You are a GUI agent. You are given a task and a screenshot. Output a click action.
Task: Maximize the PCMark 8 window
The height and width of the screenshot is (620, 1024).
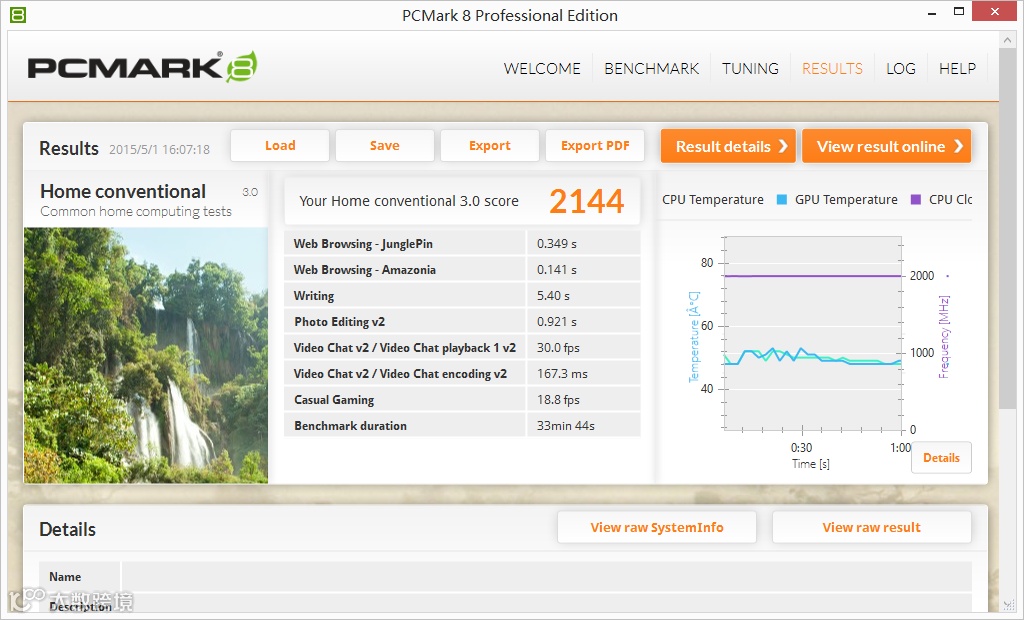[x=959, y=12]
